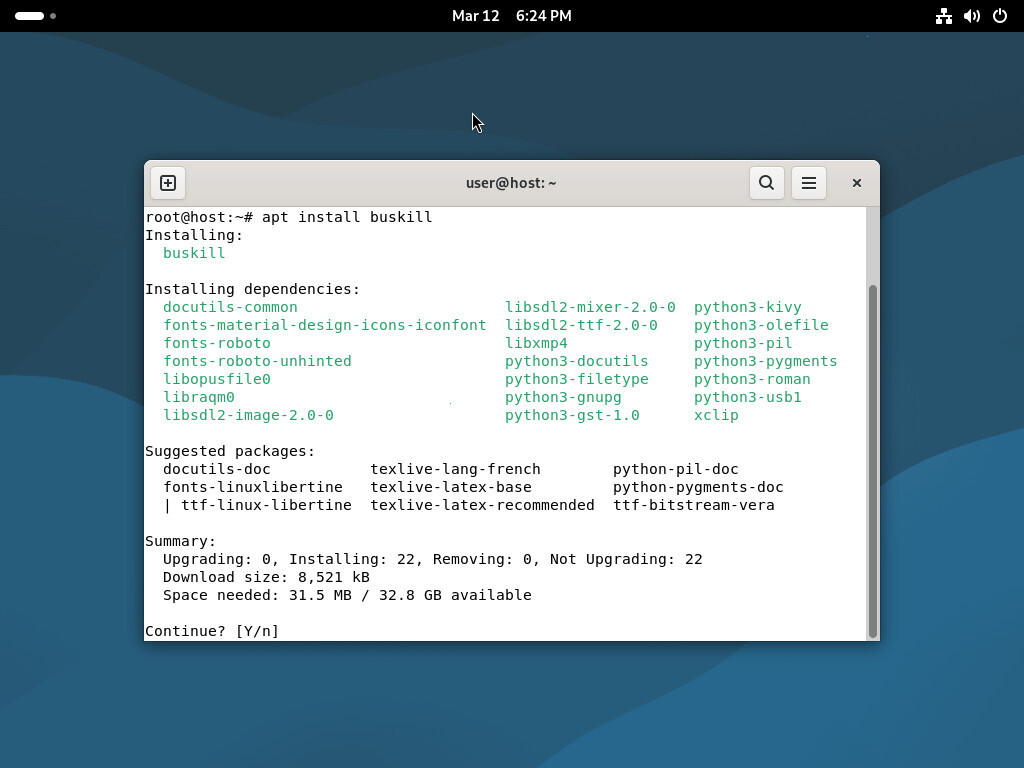
Task: Open the clock and calendar menu
Action: pos(511,16)
